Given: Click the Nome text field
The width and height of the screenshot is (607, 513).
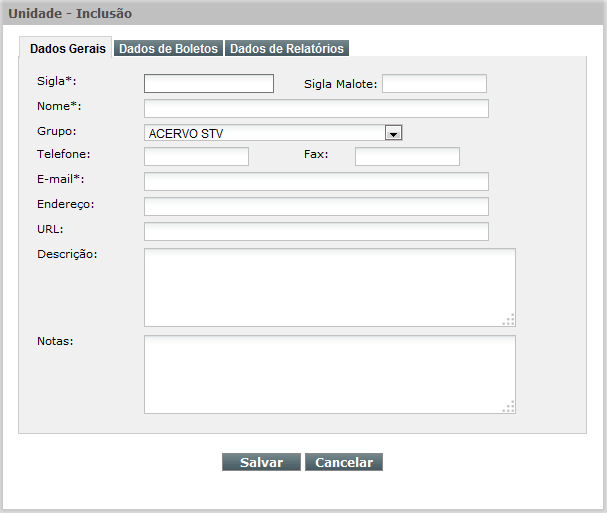Looking at the screenshot, I should pos(316,108).
